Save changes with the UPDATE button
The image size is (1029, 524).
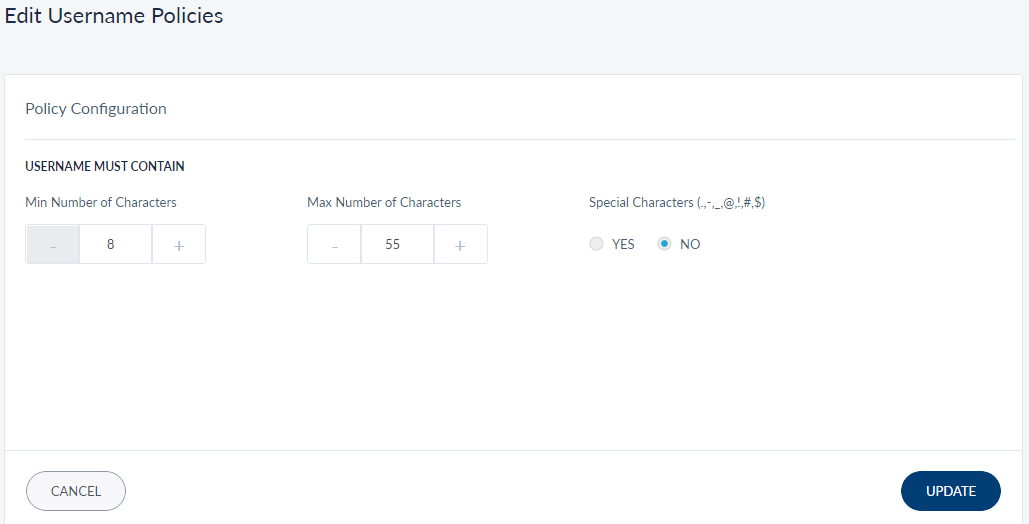click(x=950, y=491)
